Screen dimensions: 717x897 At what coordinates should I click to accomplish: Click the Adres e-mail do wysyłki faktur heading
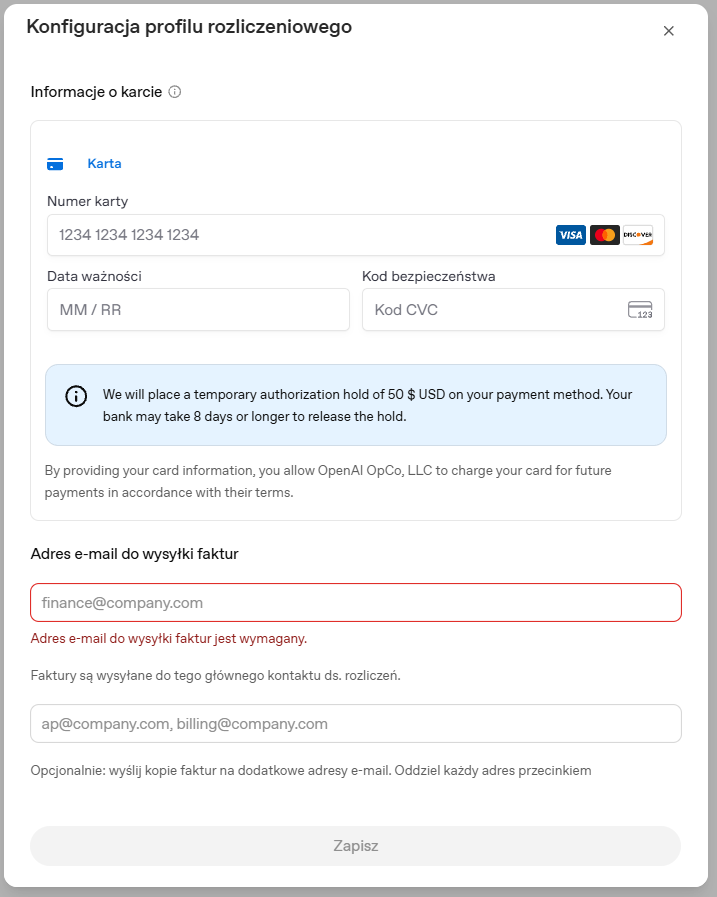pyautogui.click(x=134, y=554)
